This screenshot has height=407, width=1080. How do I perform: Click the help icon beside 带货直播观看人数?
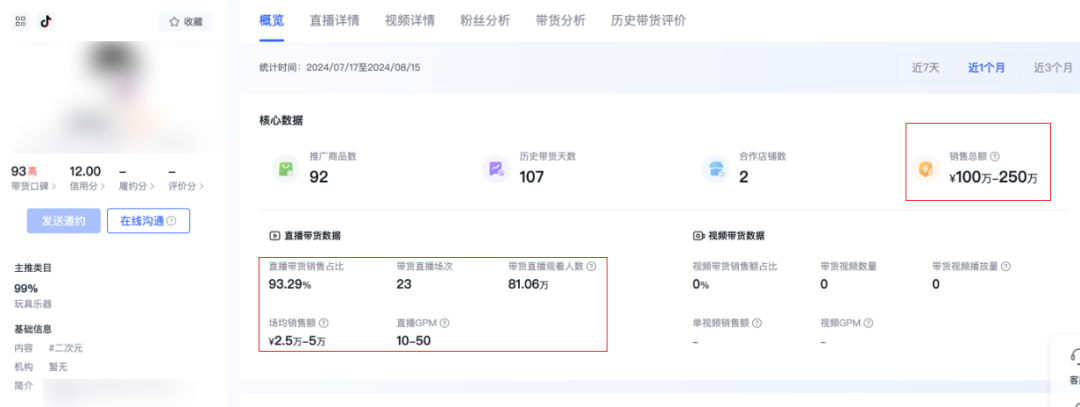[x=591, y=267]
